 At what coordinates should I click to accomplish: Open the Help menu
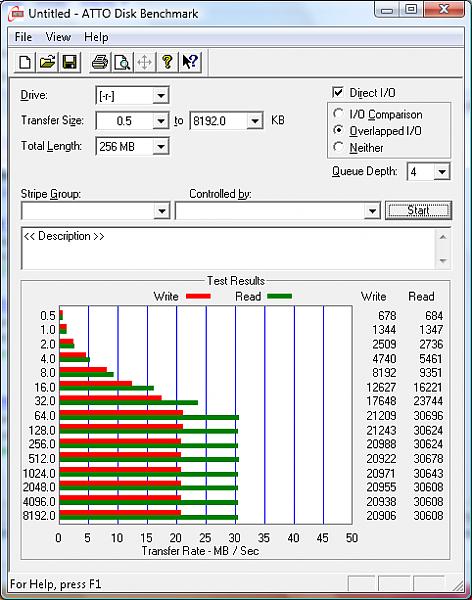click(x=96, y=37)
